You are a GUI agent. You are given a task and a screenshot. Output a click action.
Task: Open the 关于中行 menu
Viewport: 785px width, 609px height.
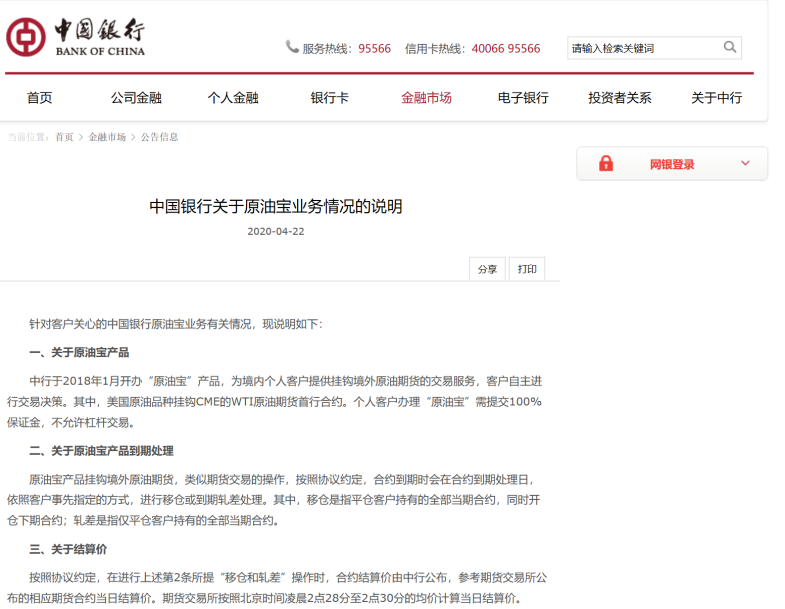click(716, 98)
